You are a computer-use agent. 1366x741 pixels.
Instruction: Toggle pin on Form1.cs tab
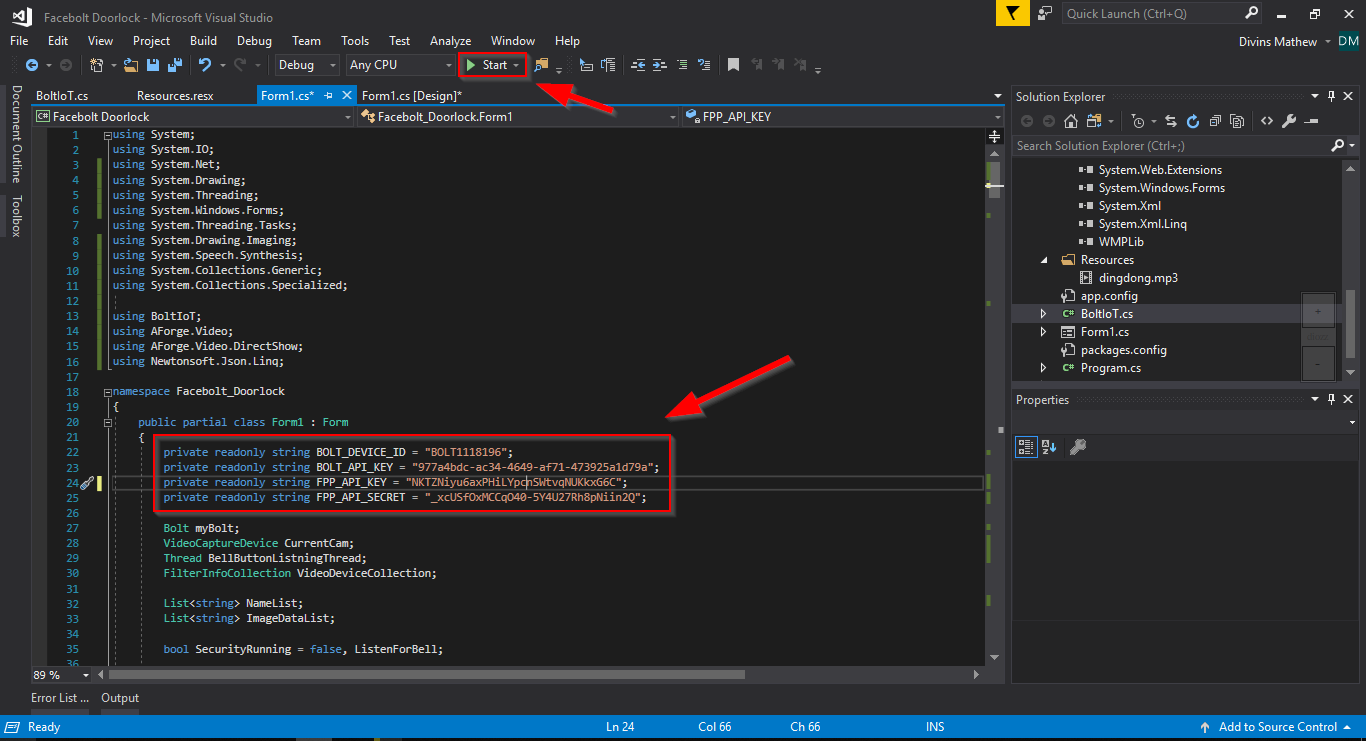[x=329, y=96]
